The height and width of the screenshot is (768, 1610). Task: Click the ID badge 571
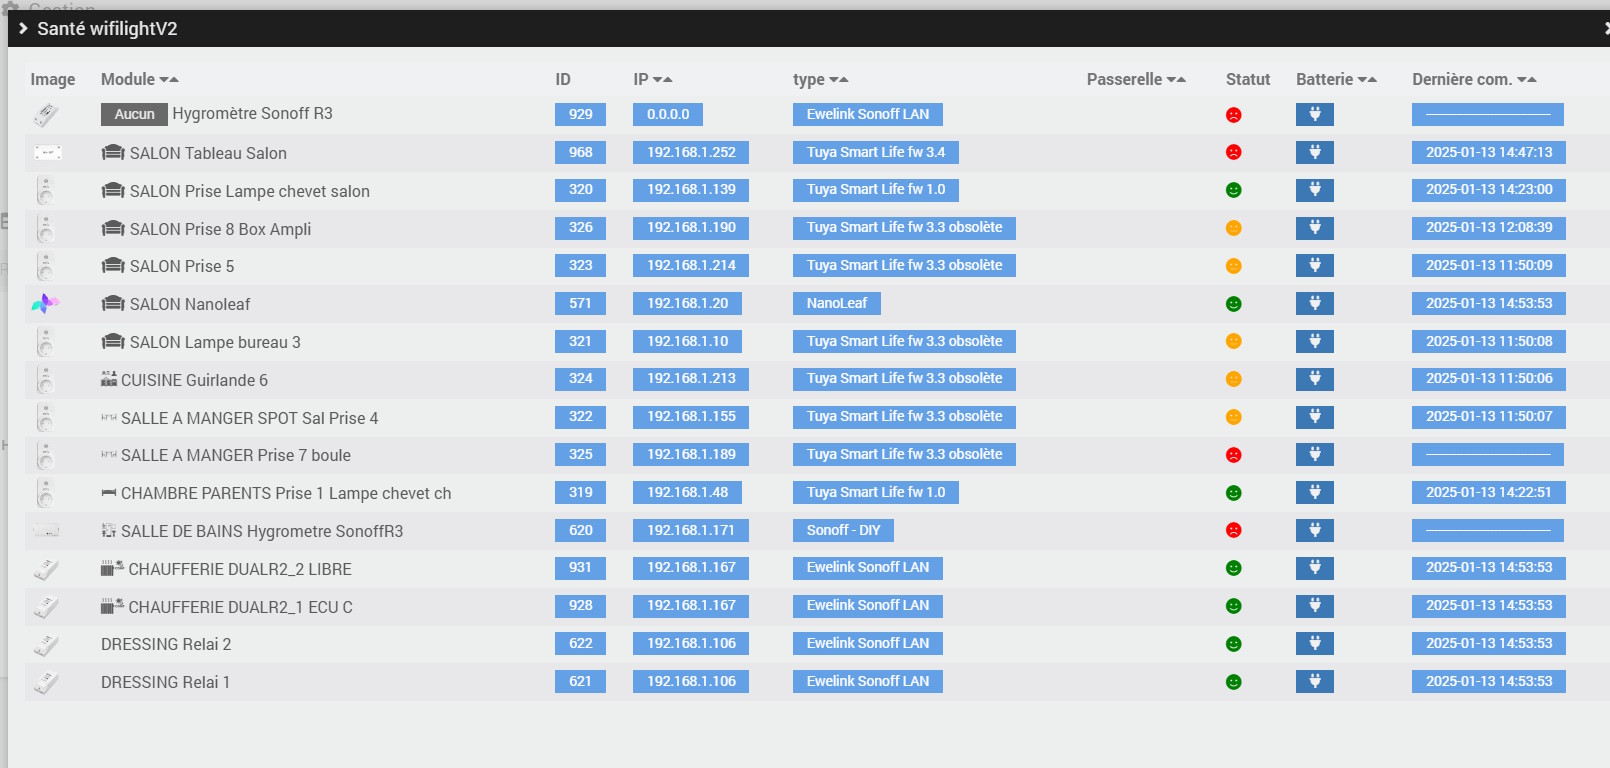[580, 303]
